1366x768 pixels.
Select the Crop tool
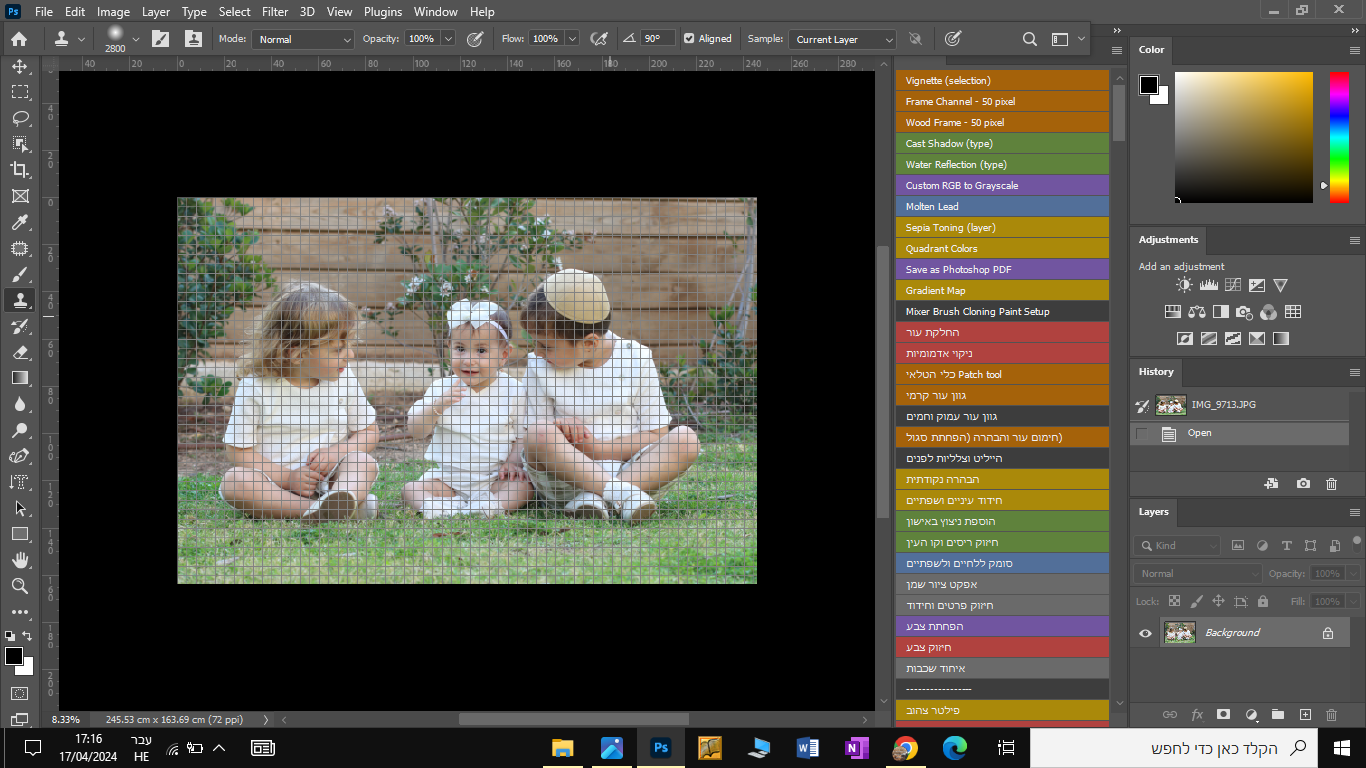(19, 170)
